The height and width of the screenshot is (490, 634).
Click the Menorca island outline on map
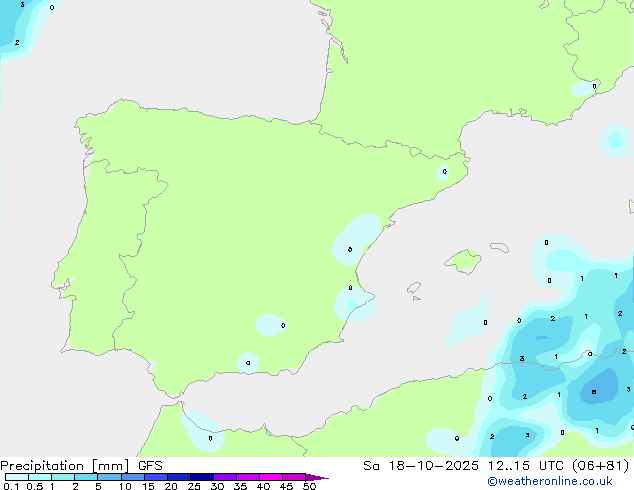(499, 247)
